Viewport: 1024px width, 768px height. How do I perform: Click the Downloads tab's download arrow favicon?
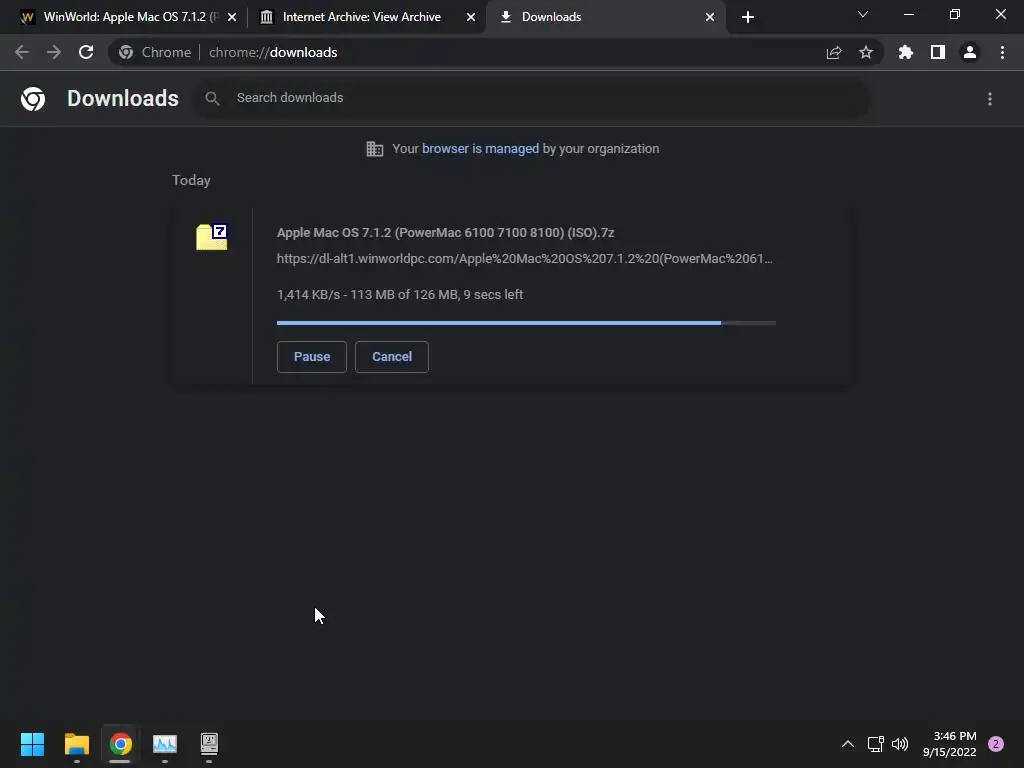click(505, 17)
